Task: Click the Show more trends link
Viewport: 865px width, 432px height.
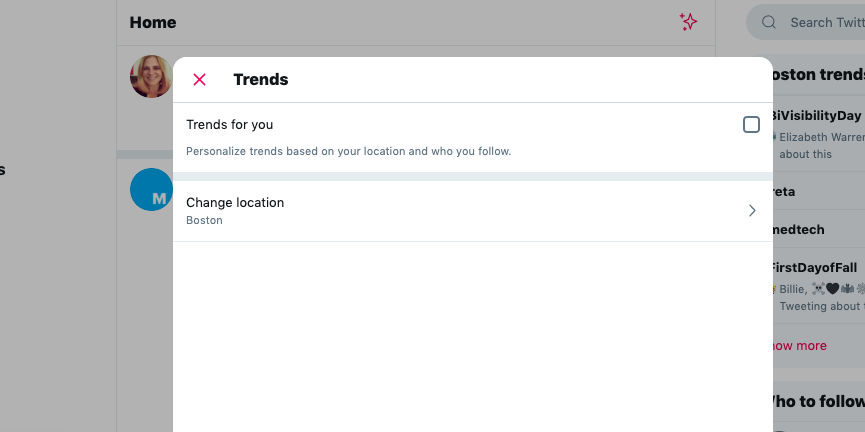Action: point(800,346)
